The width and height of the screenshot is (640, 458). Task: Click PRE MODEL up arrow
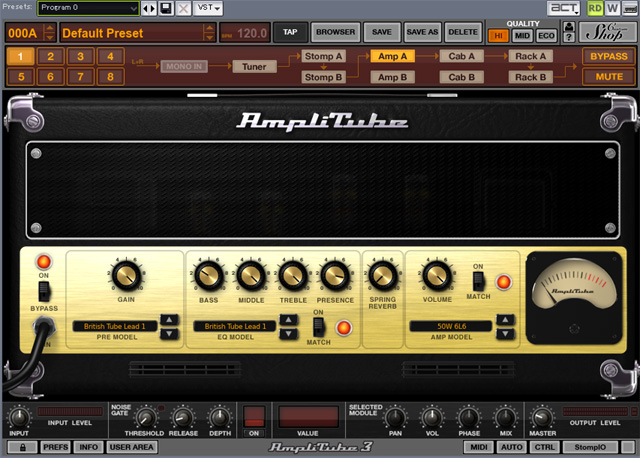point(169,320)
